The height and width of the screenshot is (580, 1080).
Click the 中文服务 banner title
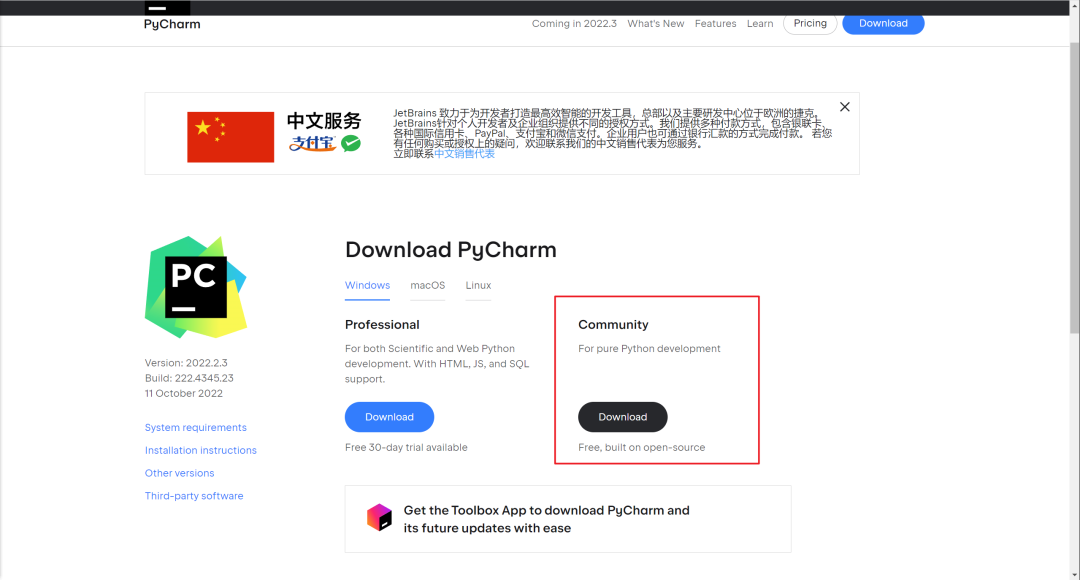click(324, 121)
